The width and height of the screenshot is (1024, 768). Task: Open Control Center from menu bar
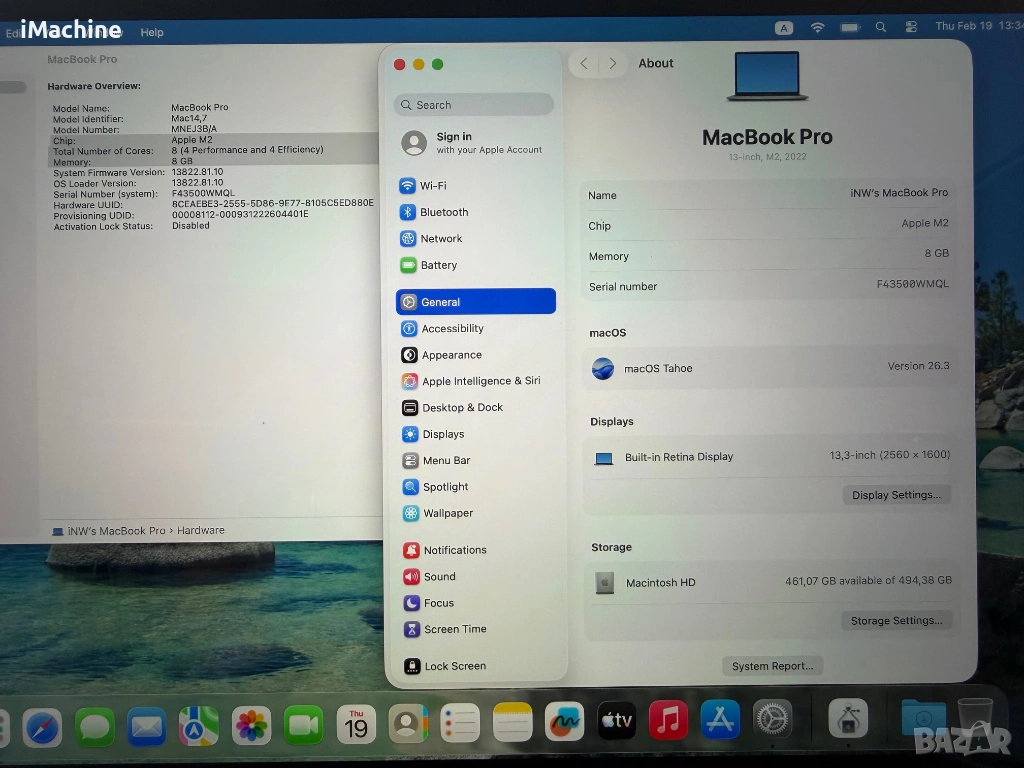point(910,28)
